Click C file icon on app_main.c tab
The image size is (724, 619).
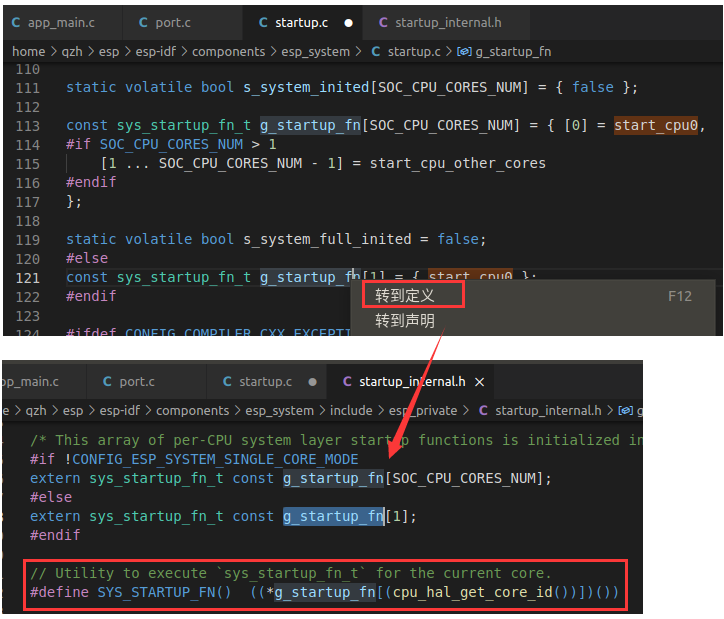16,23
